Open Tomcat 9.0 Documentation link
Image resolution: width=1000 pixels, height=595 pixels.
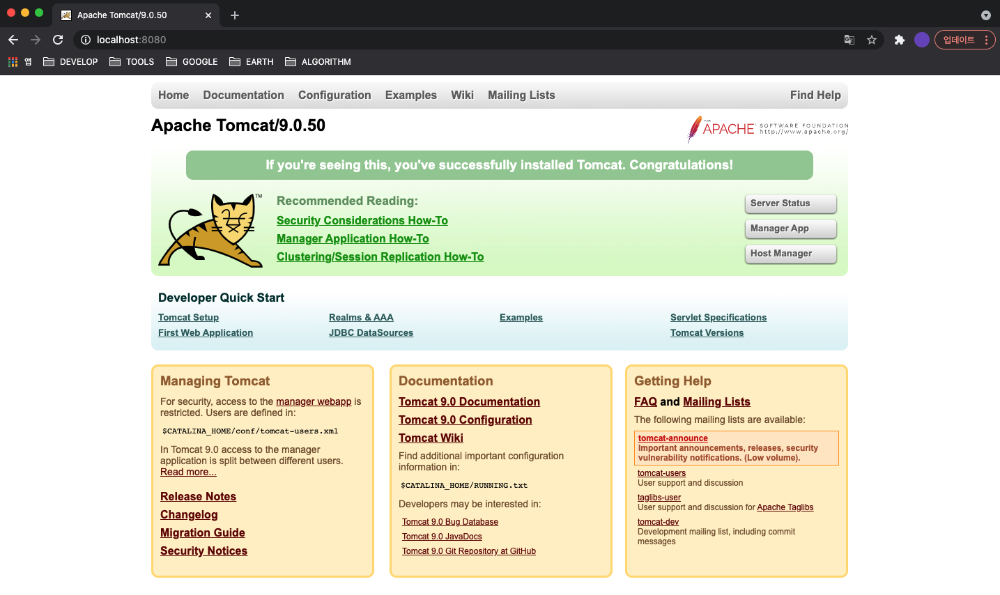(x=469, y=402)
